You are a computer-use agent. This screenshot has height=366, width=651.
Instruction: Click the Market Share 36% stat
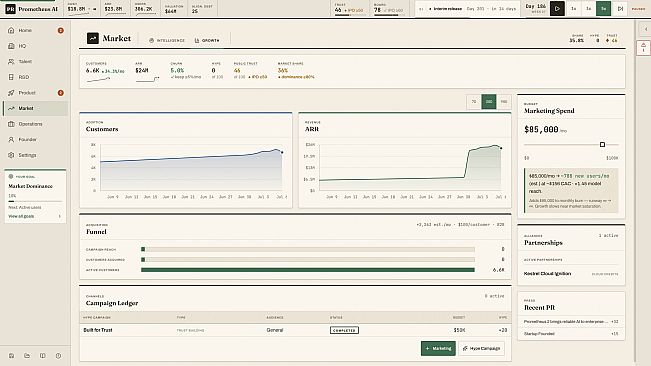296,71
